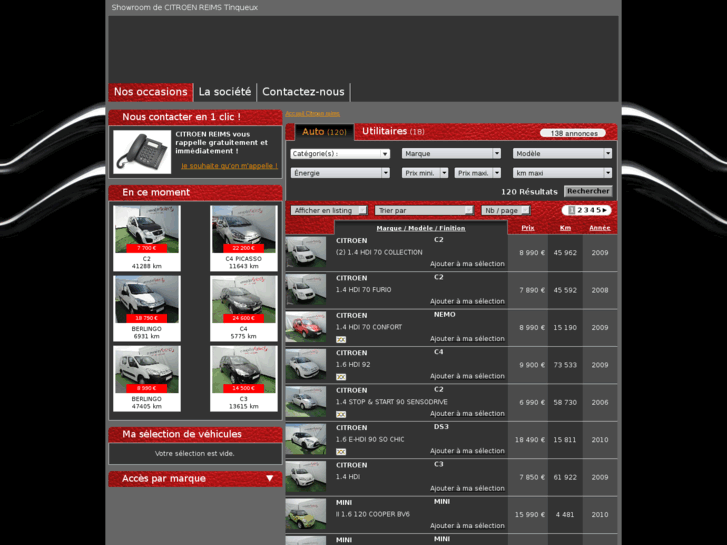Click the Accueil Citroen reims breadcrumb link
This screenshot has height=545, width=727.
coord(312,114)
